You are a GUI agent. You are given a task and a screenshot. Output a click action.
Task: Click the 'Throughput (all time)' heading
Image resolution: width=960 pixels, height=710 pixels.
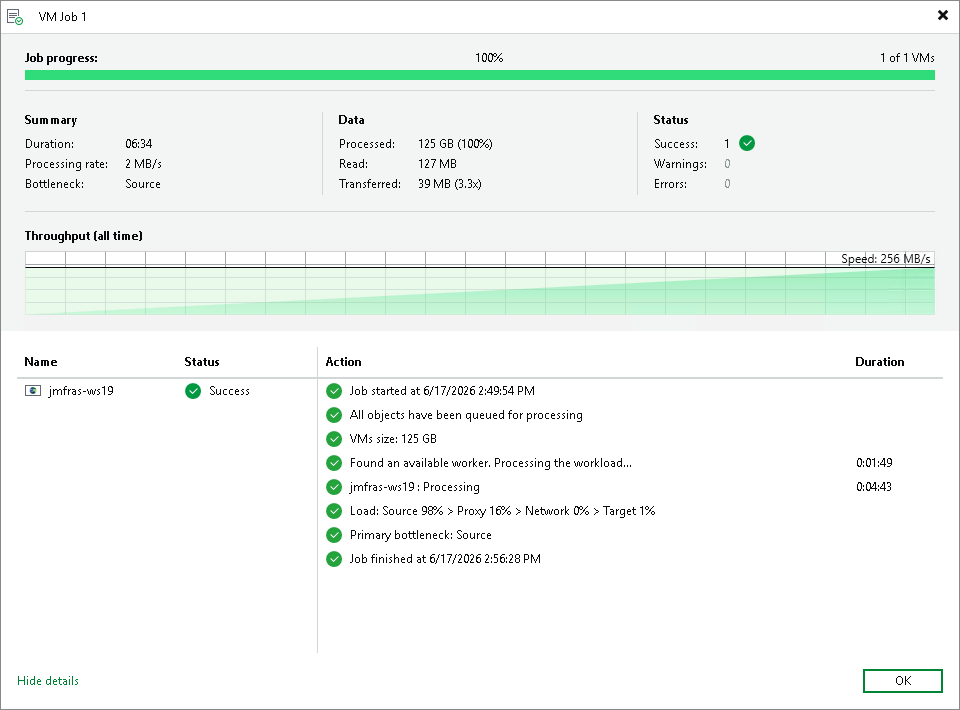click(x=83, y=236)
